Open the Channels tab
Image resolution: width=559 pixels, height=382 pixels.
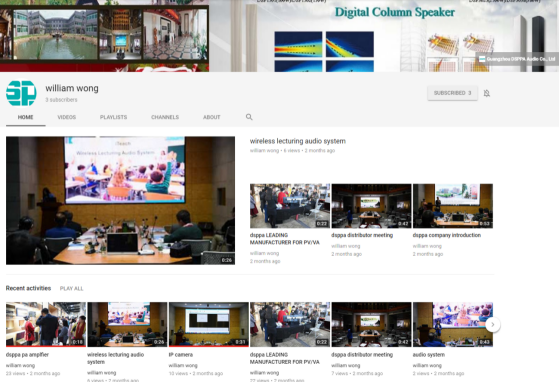[x=165, y=117]
